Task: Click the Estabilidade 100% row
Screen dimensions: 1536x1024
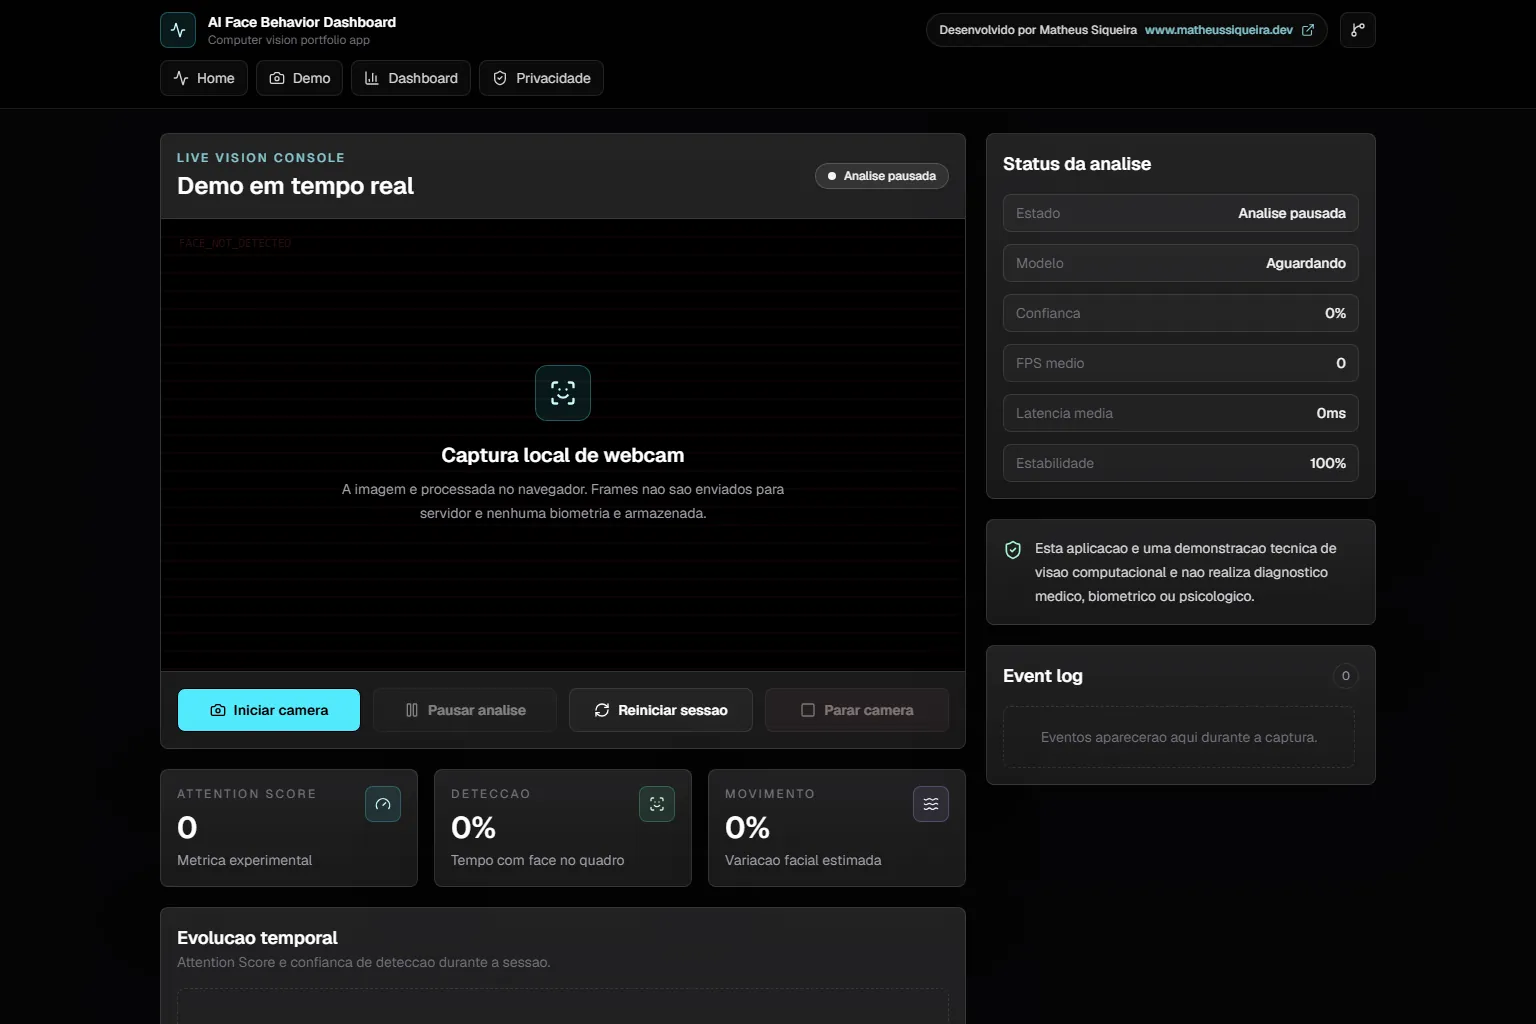Action: click(x=1181, y=463)
